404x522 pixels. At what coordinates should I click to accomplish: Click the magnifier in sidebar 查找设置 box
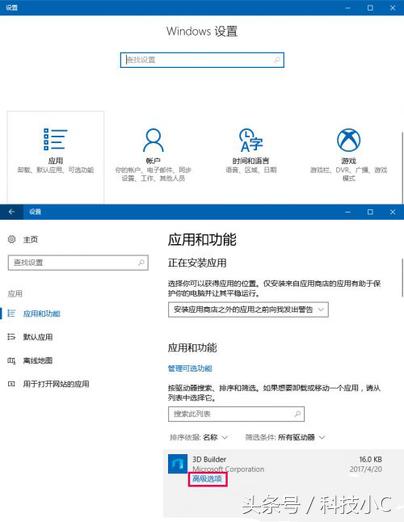click(141, 262)
